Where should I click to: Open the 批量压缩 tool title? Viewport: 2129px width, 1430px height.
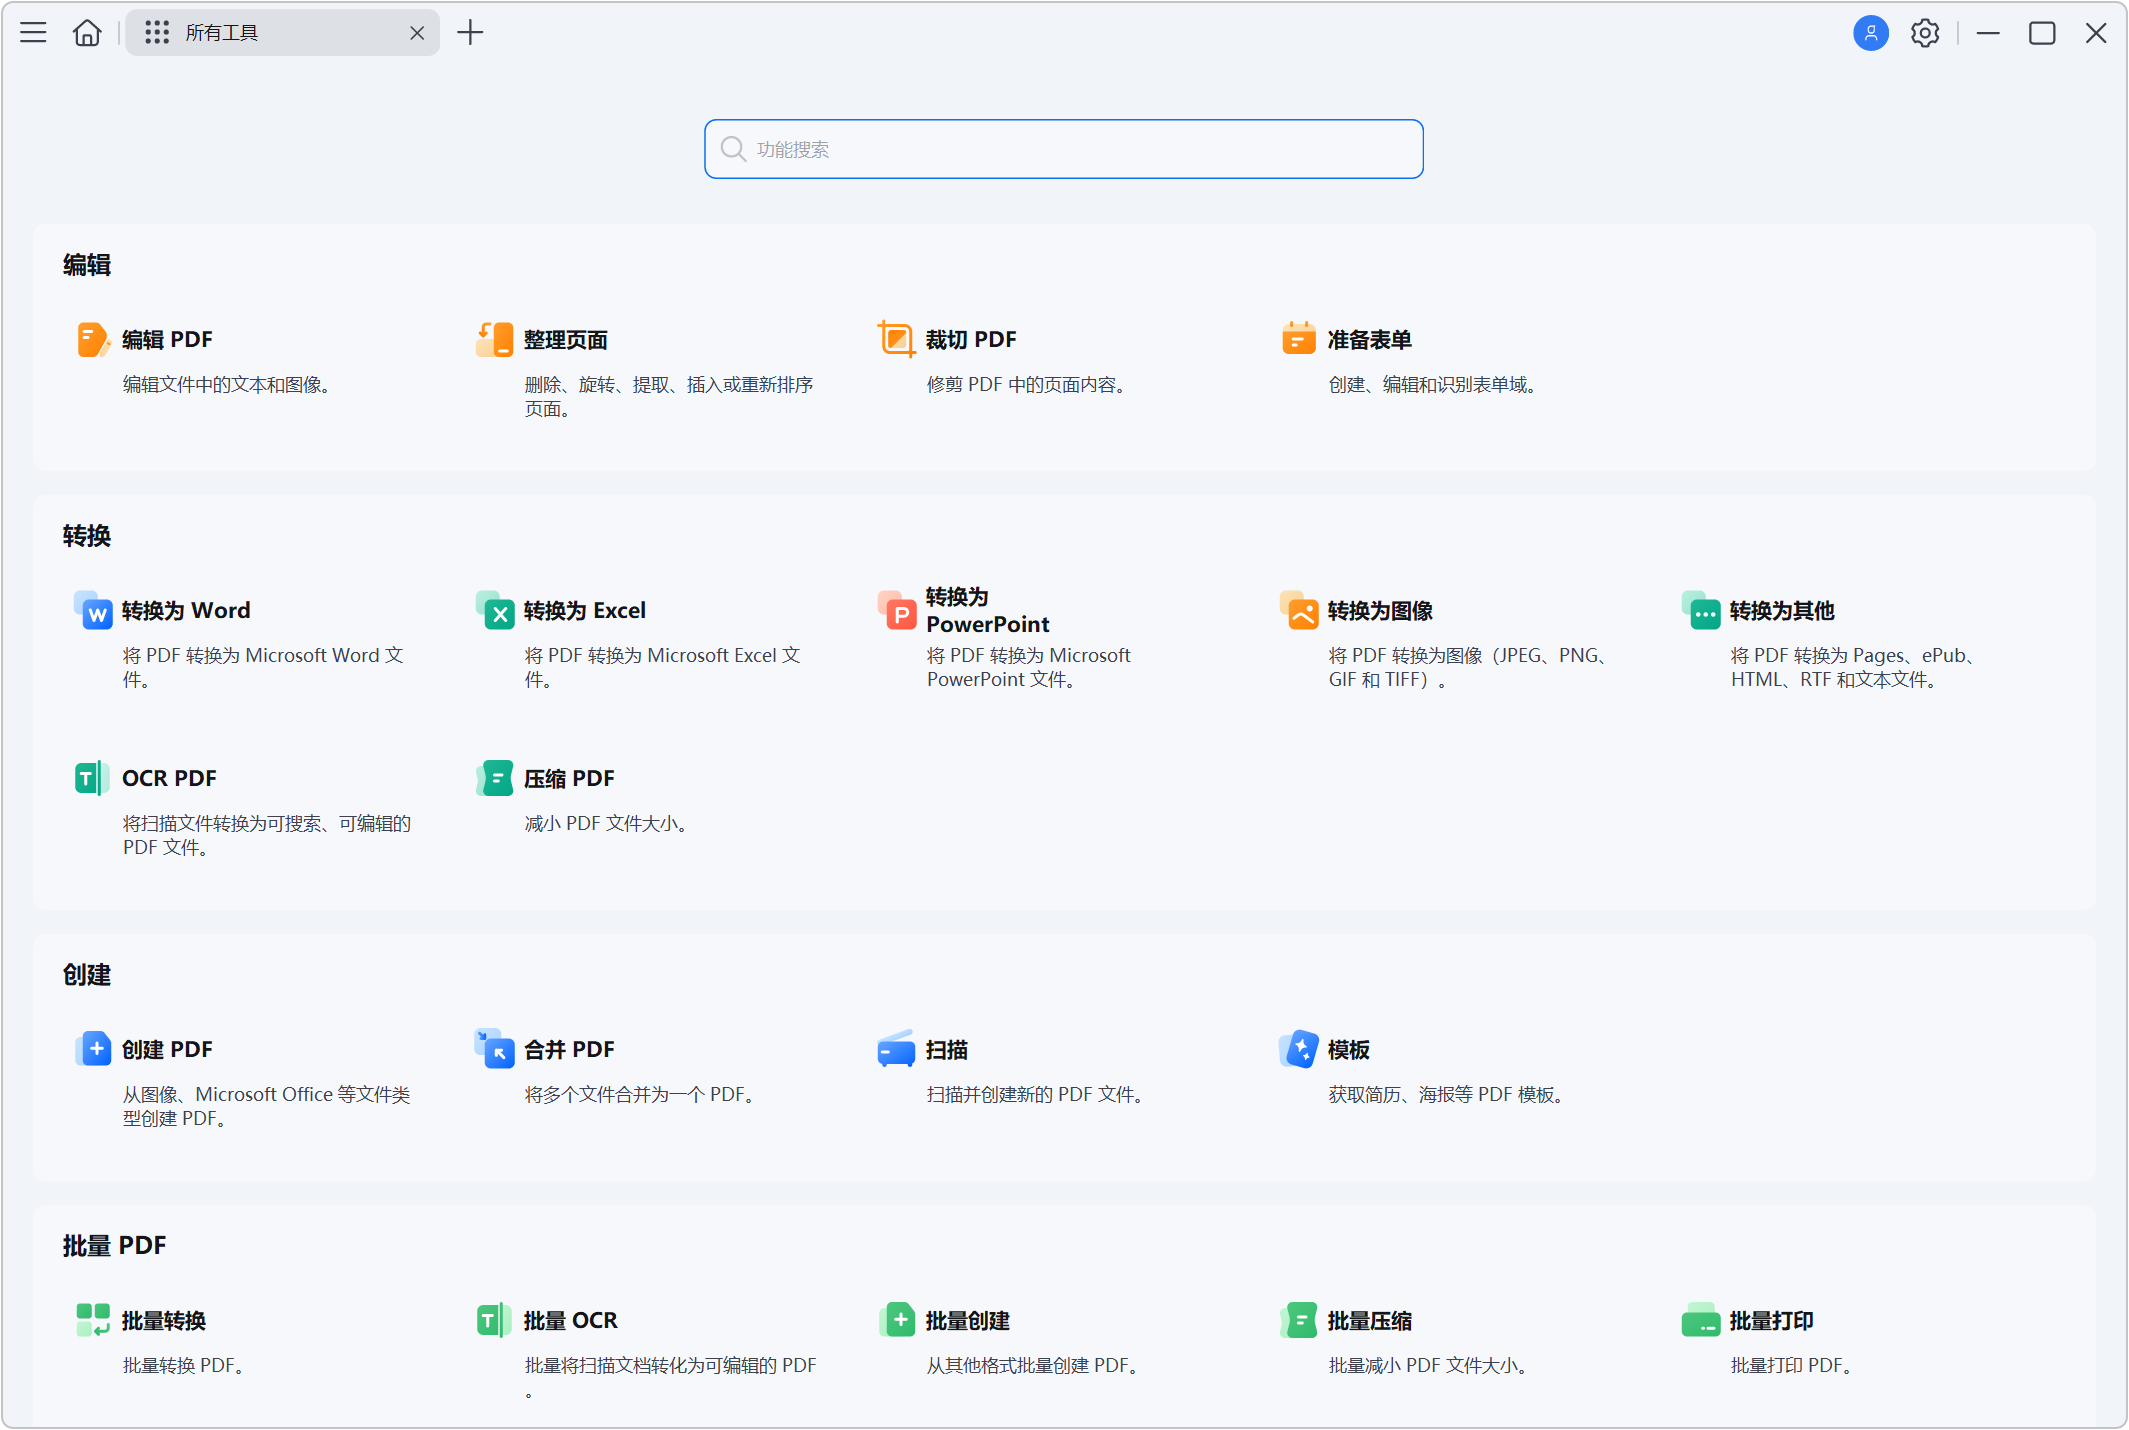[x=1370, y=1321]
